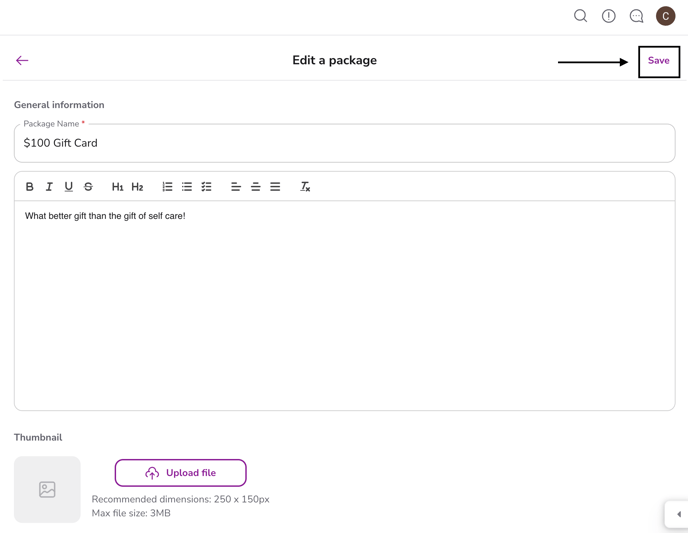Viewport: 688px width, 533px height.
Task: Toggle italic formatting
Action: click(x=49, y=187)
